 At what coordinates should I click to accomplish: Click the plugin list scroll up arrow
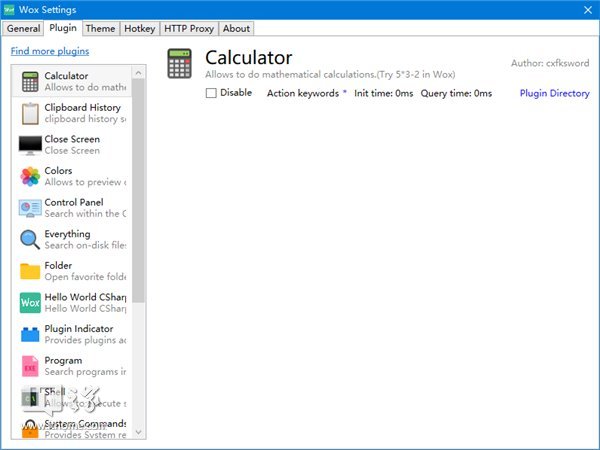(139, 72)
